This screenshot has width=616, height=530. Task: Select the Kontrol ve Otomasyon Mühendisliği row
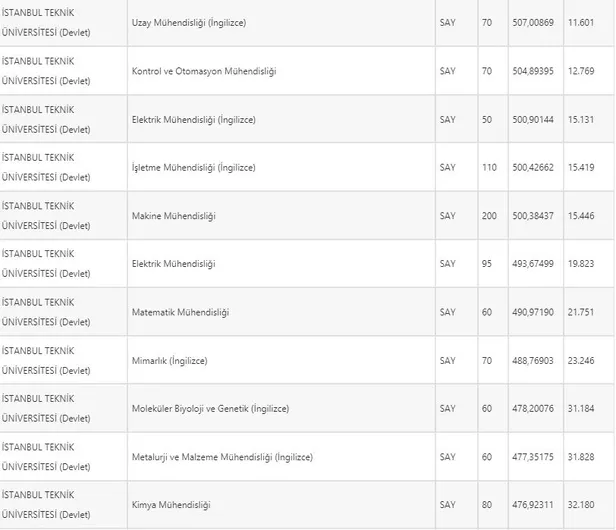pos(204,71)
